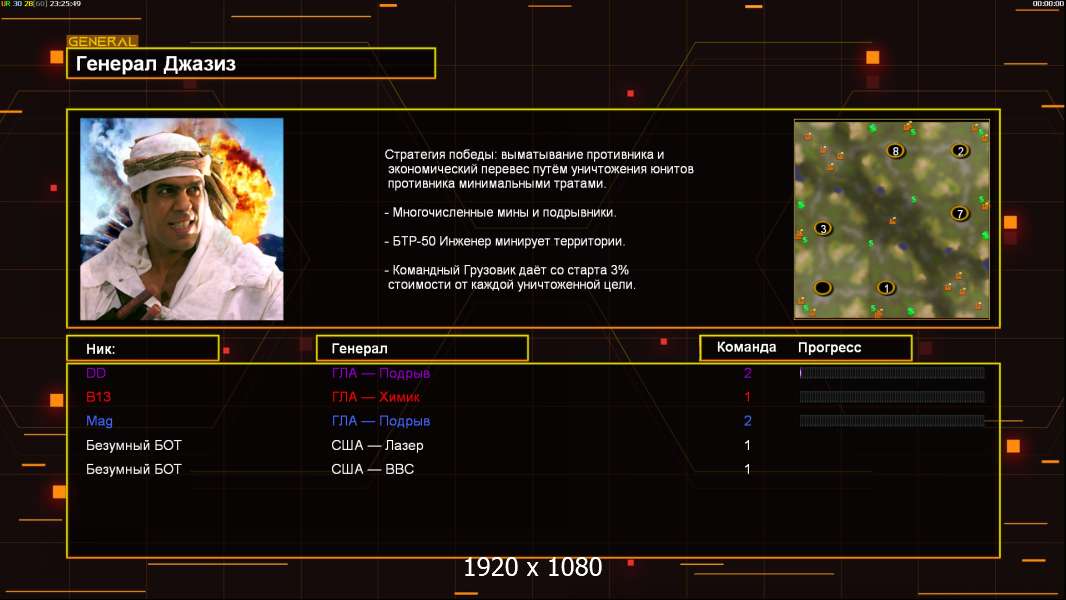Click 'США — ВВС' general entry

(x=373, y=469)
